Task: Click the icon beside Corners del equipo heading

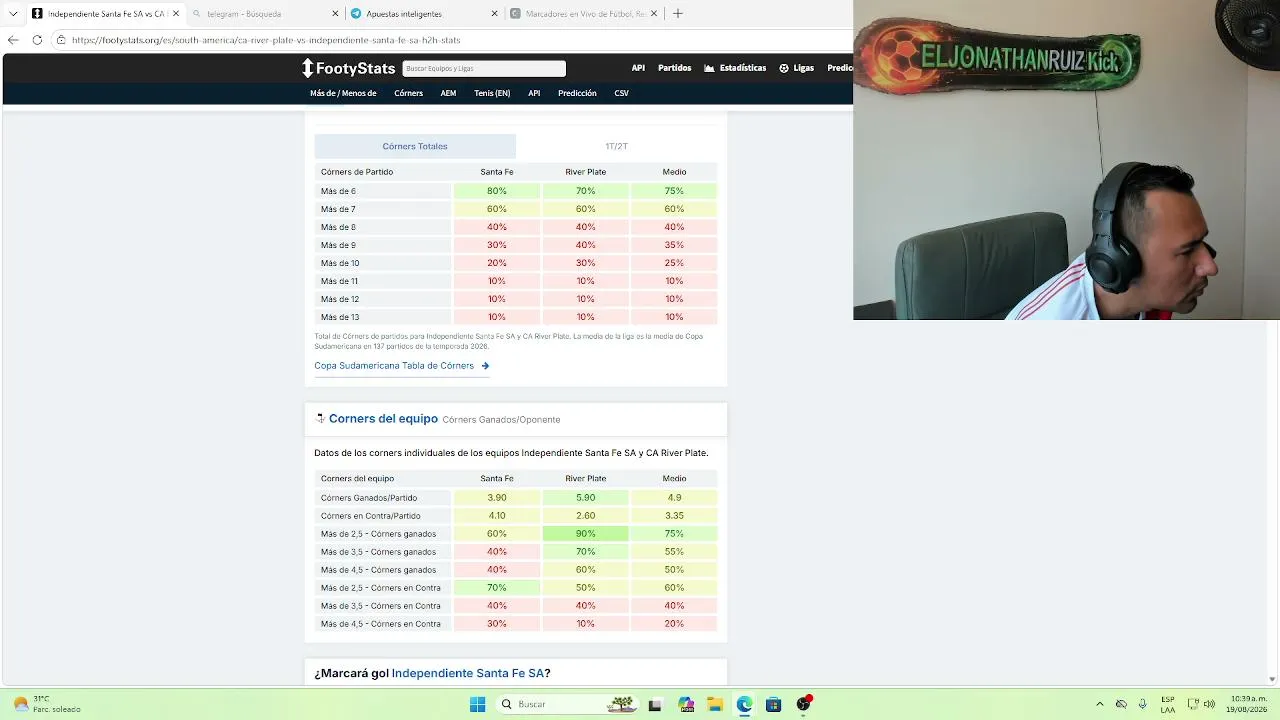Action: pos(320,418)
